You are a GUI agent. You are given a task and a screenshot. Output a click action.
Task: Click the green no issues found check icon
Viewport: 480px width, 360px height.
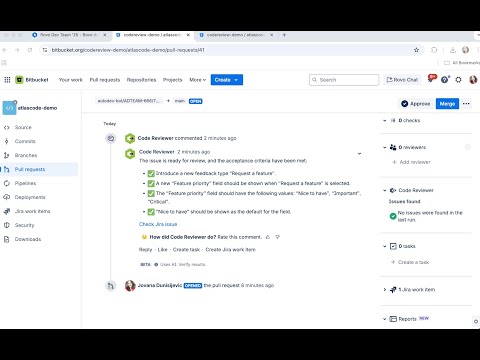(x=393, y=216)
